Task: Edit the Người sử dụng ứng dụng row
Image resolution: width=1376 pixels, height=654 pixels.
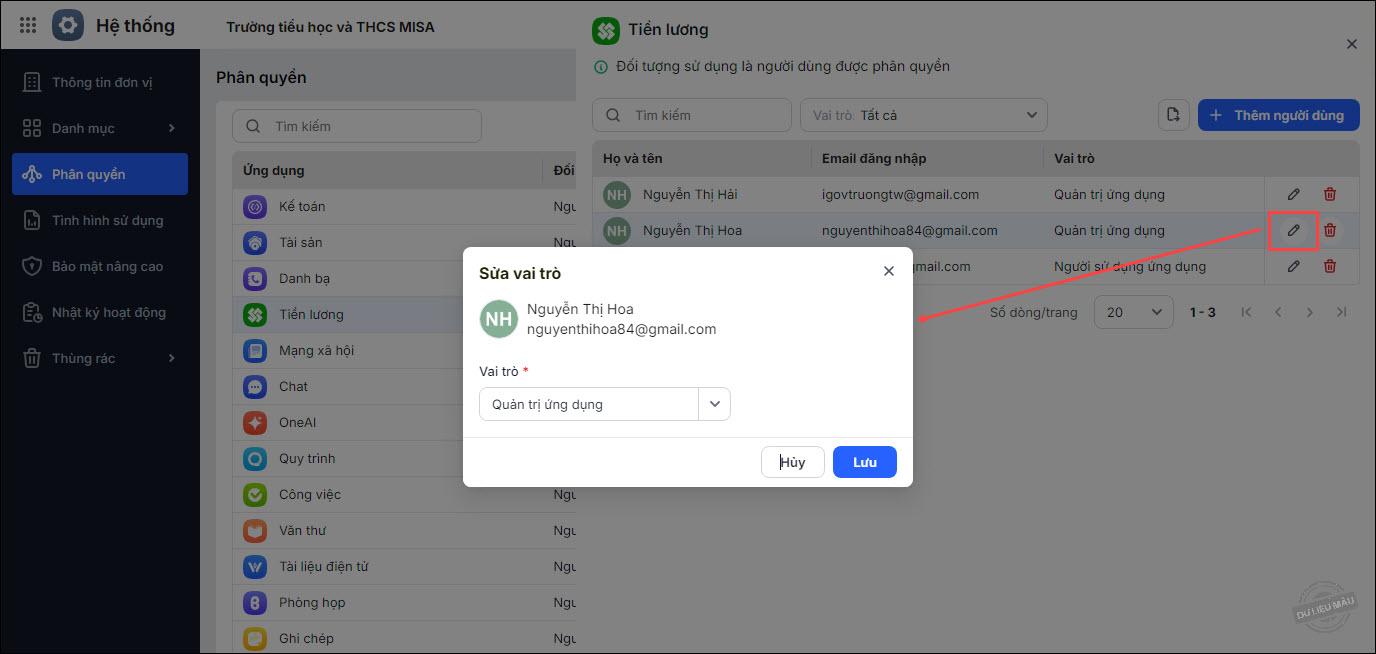Action: pyautogui.click(x=1294, y=266)
